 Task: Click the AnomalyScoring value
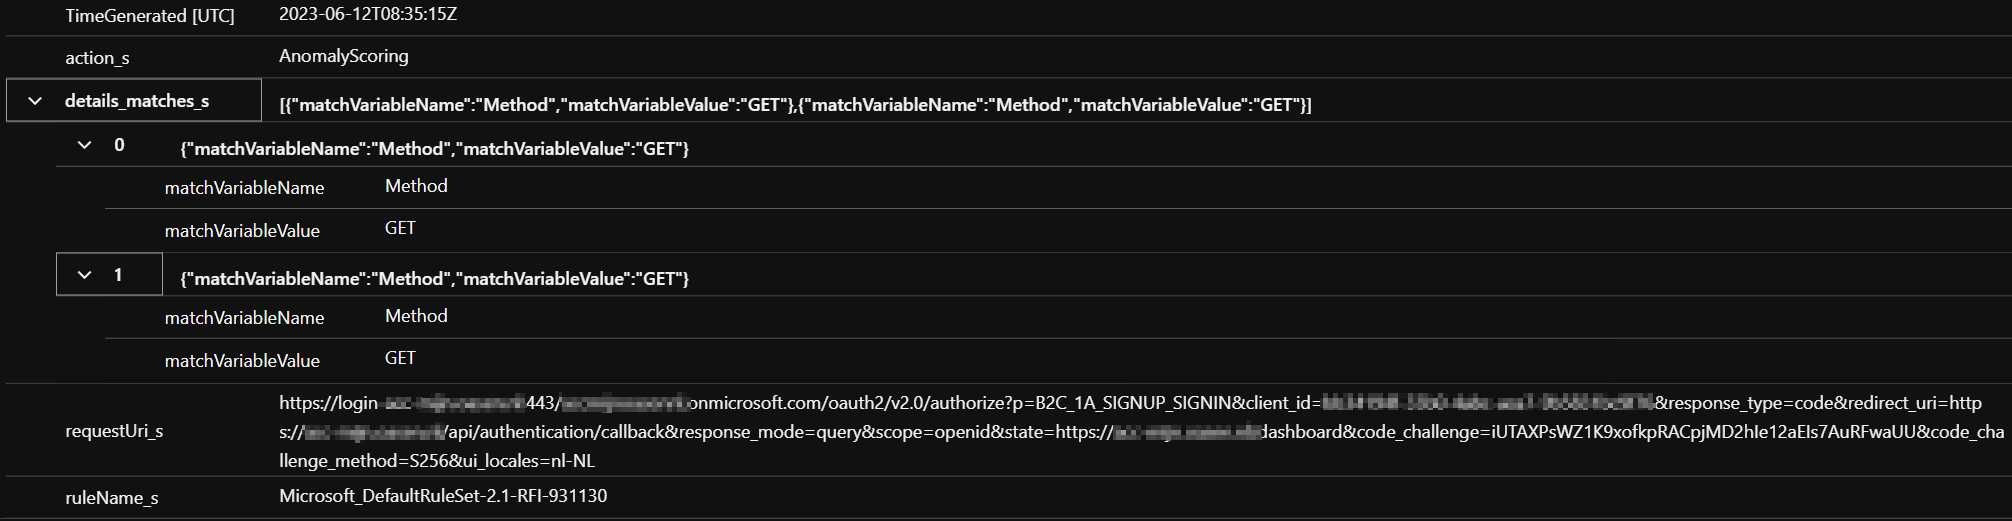pos(344,56)
